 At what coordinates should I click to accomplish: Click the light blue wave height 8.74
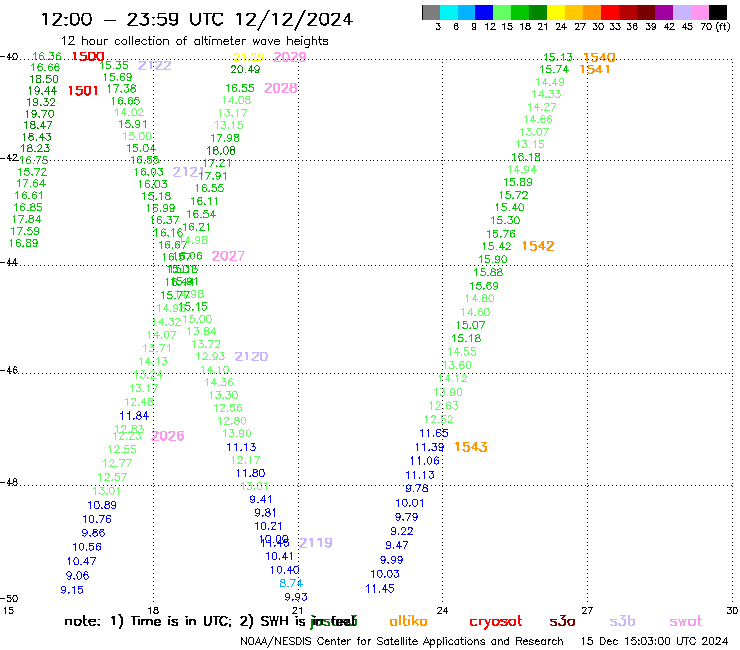pyautogui.click(x=291, y=583)
